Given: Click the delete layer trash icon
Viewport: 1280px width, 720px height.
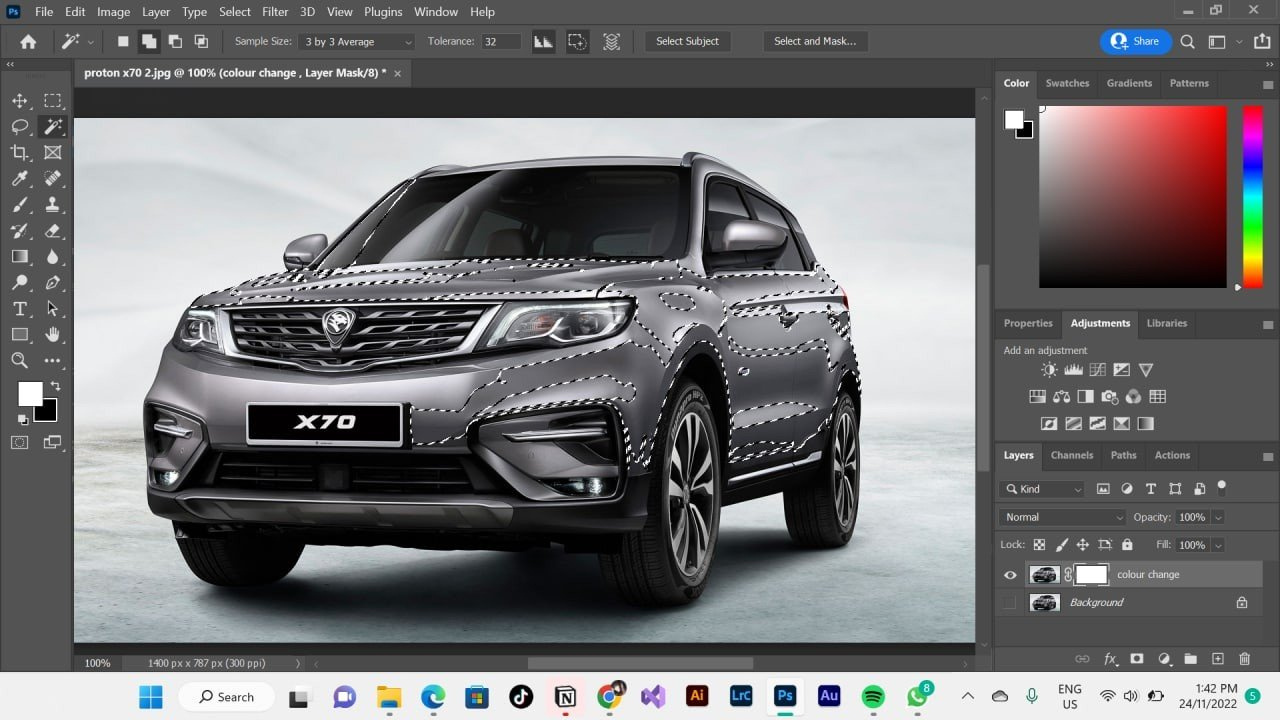Looking at the screenshot, I should [x=1244, y=659].
